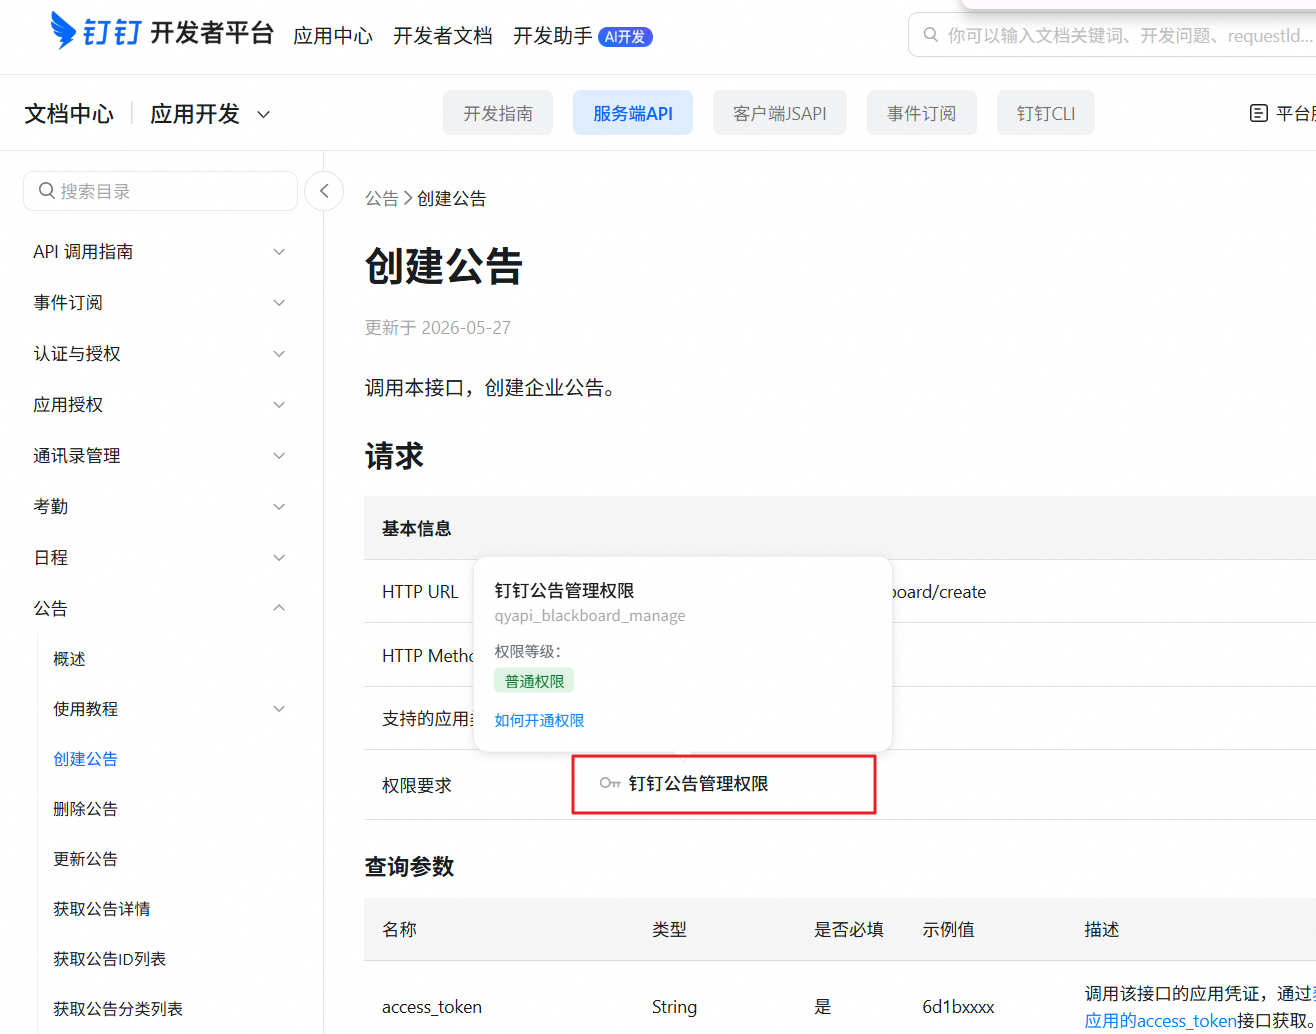
Task: Click the 应用的access_token link
Action: [x=1161, y=1020]
